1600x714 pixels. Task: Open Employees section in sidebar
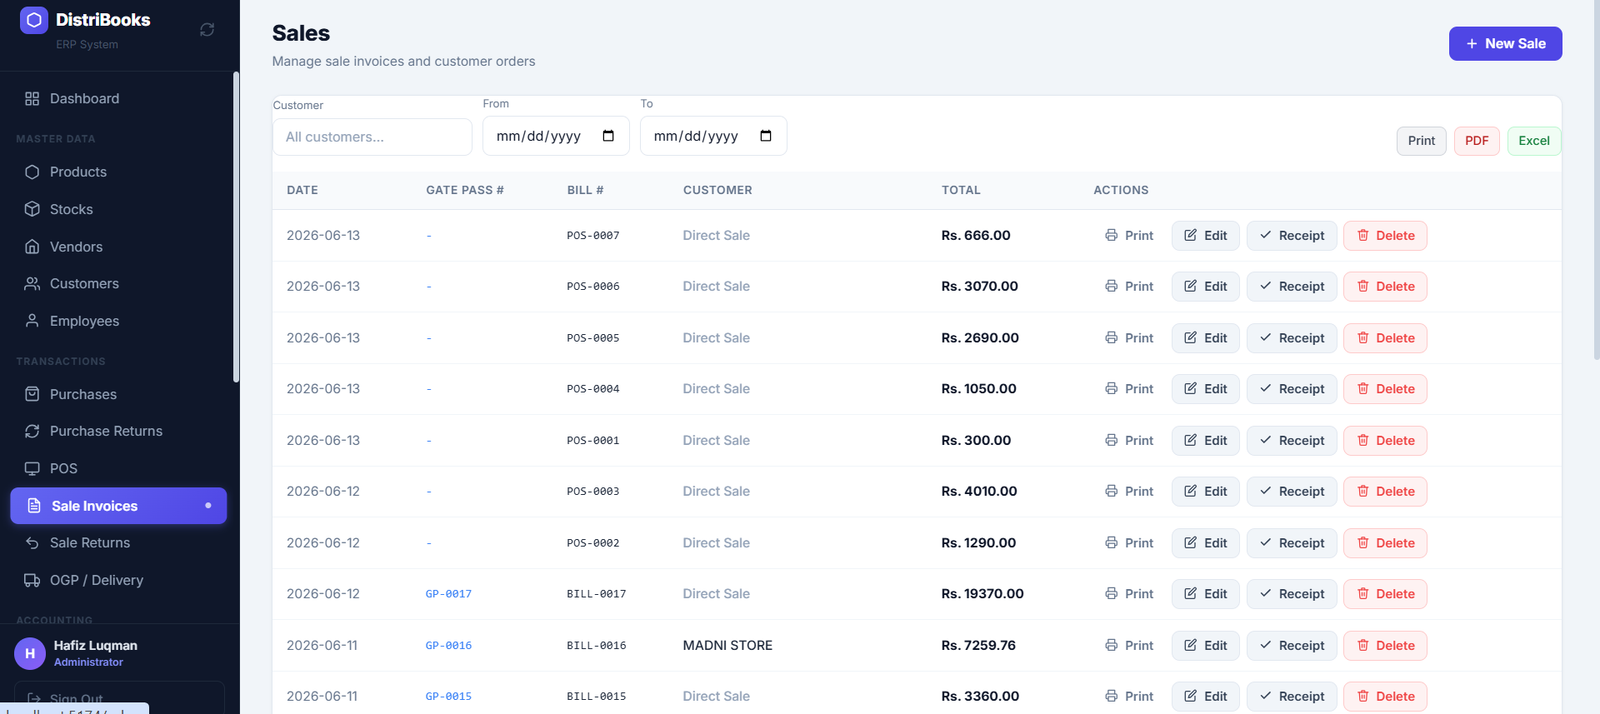click(118, 321)
